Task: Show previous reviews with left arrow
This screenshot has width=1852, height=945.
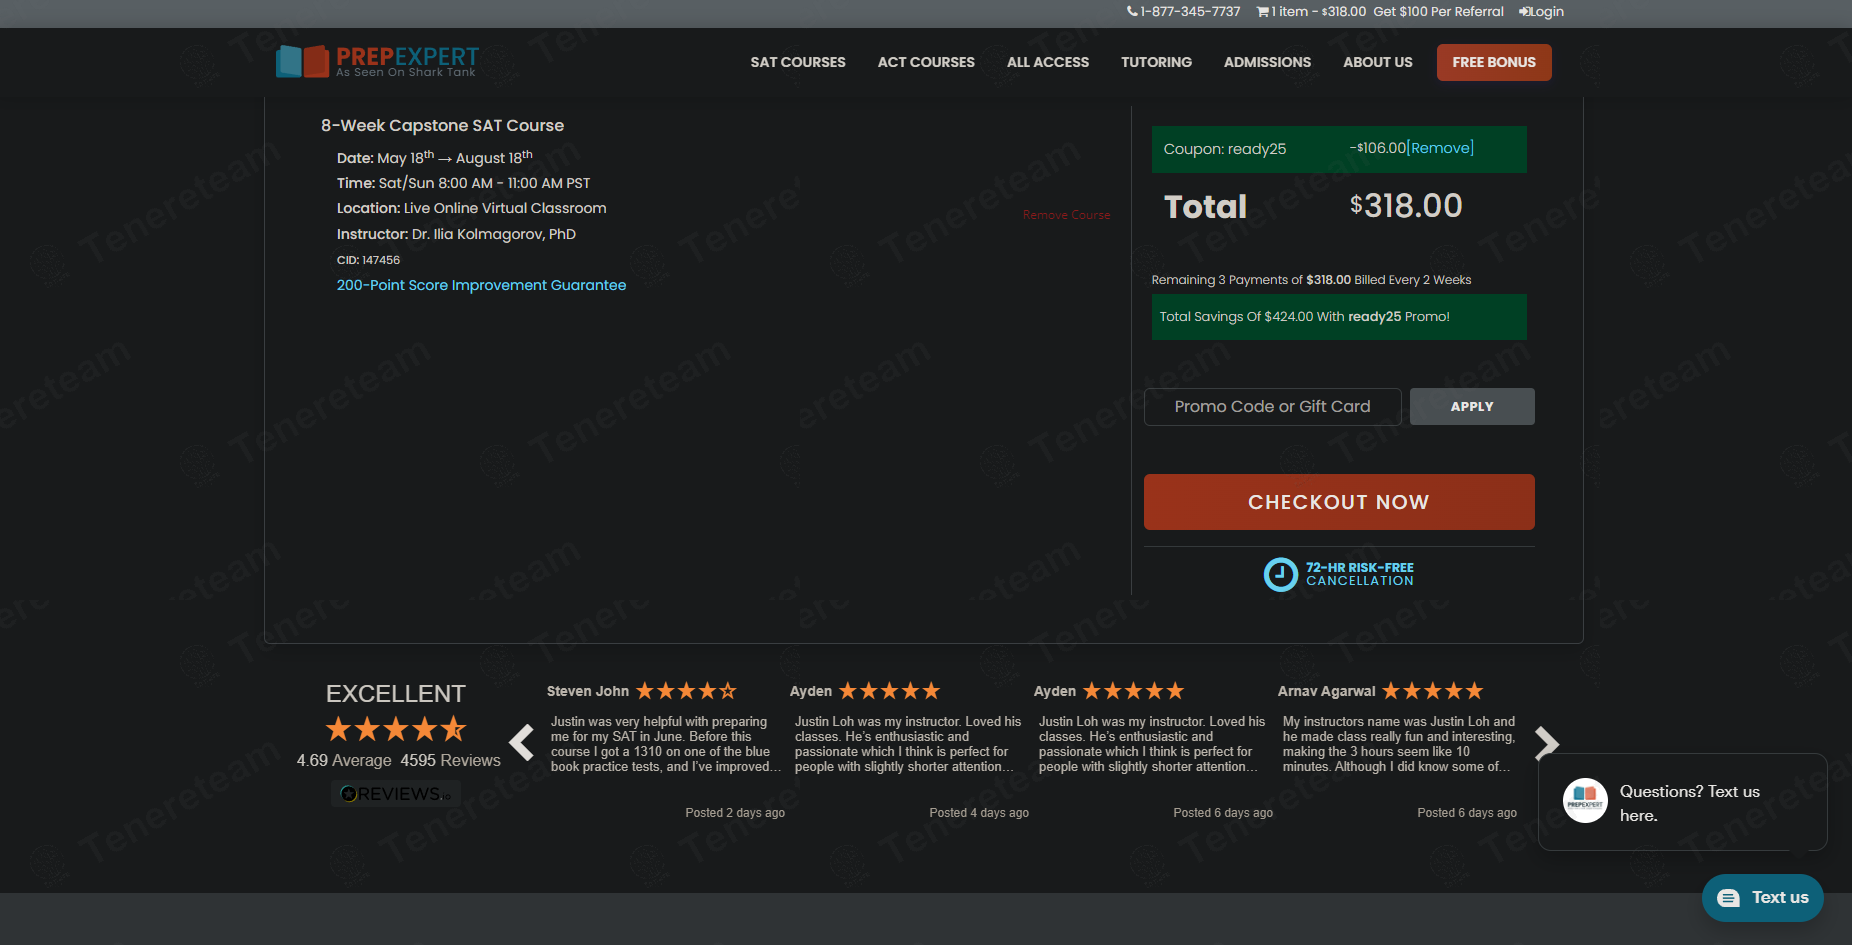Action: pos(521,743)
